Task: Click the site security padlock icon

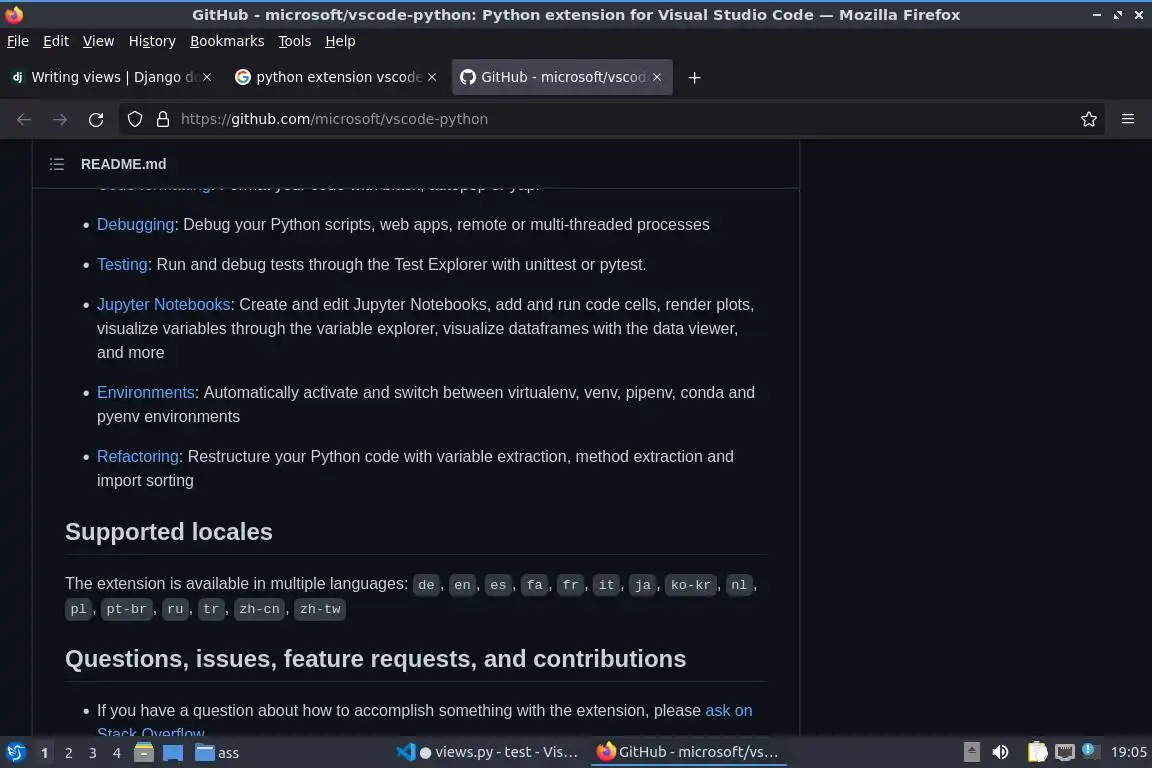Action: 163,119
